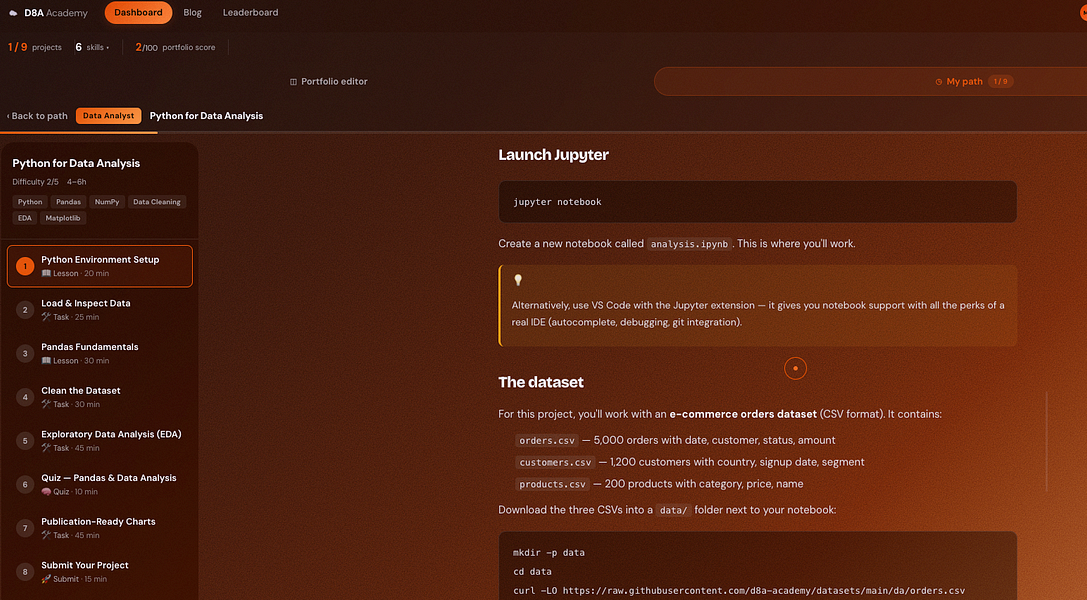The height and width of the screenshot is (600, 1087).
Task: Click the customers.csv file name
Action: [x=555, y=462]
